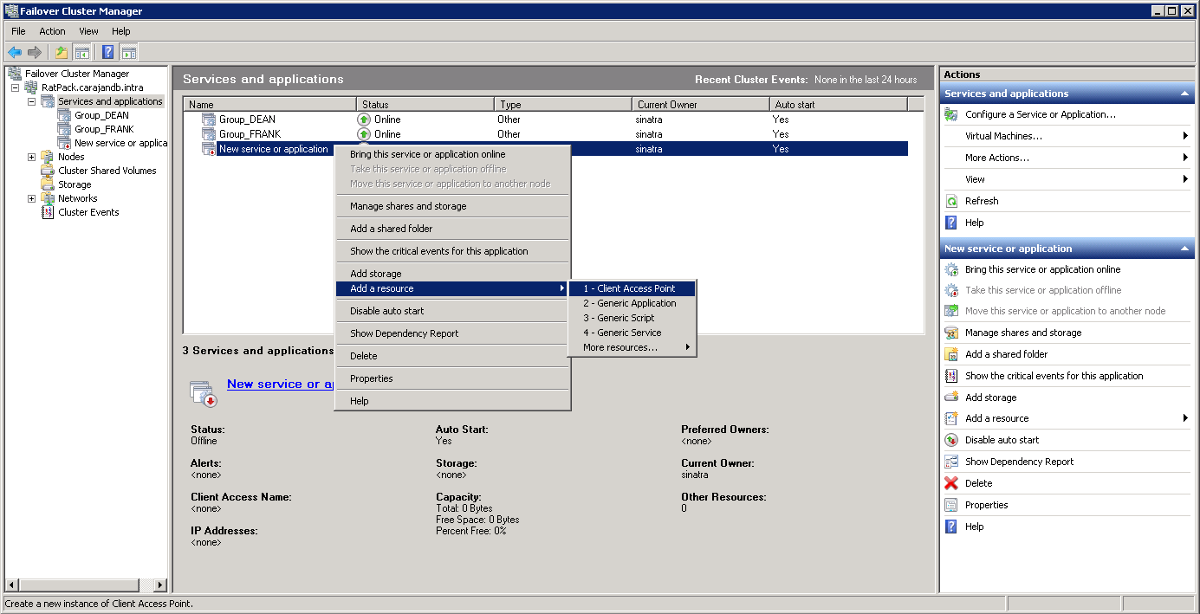Click the tree pane horizontal scrollbar
Image resolution: width=1200 pixels, height=614 pixels.
86,583
